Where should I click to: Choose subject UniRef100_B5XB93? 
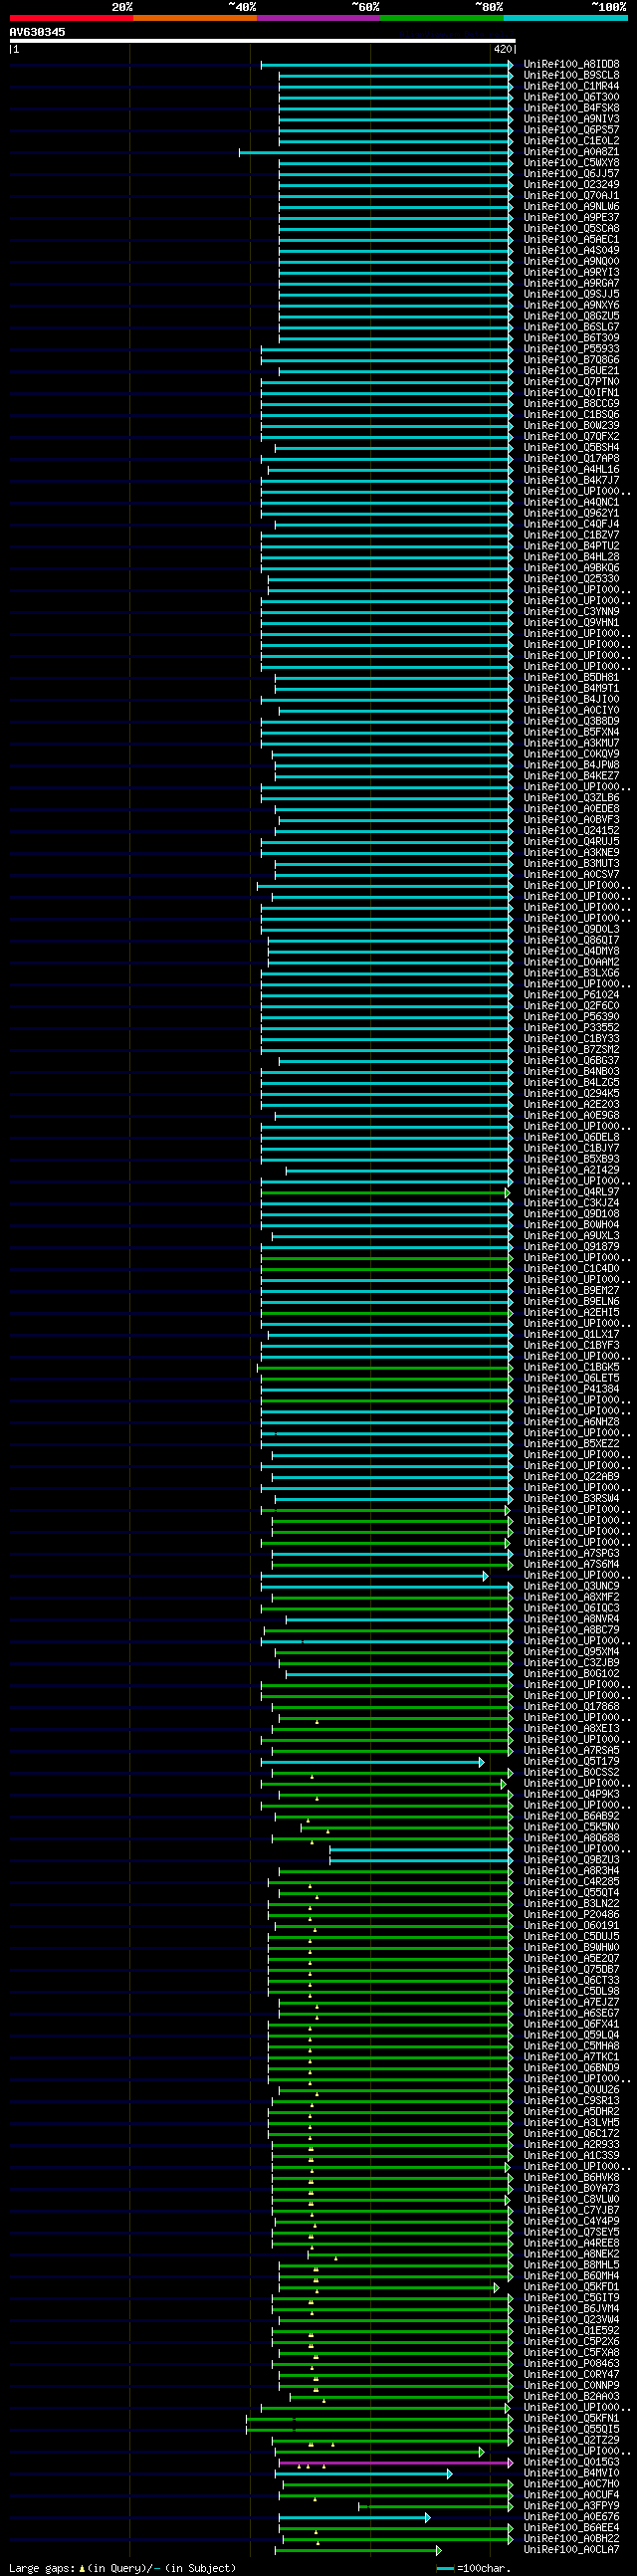[x=571, y=1161]
